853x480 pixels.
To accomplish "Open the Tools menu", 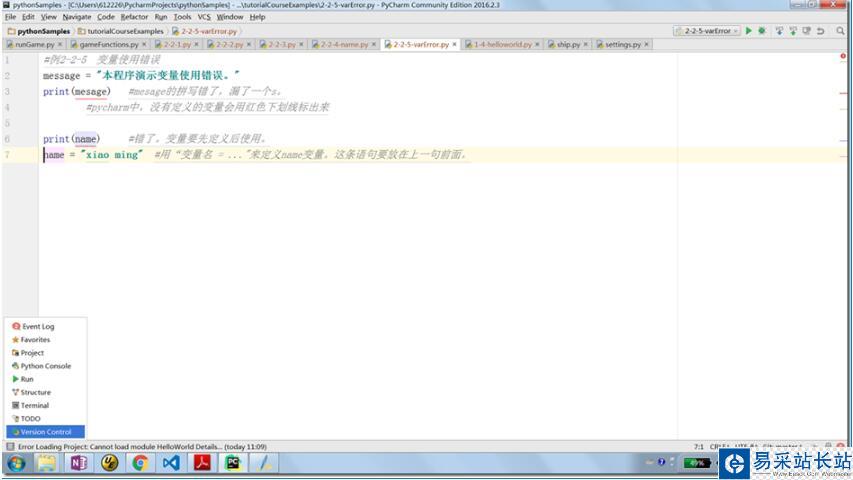I will pos(182,17).
